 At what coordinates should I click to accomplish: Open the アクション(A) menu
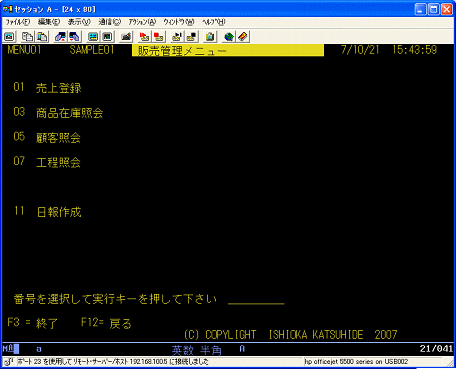click(142, 22)
